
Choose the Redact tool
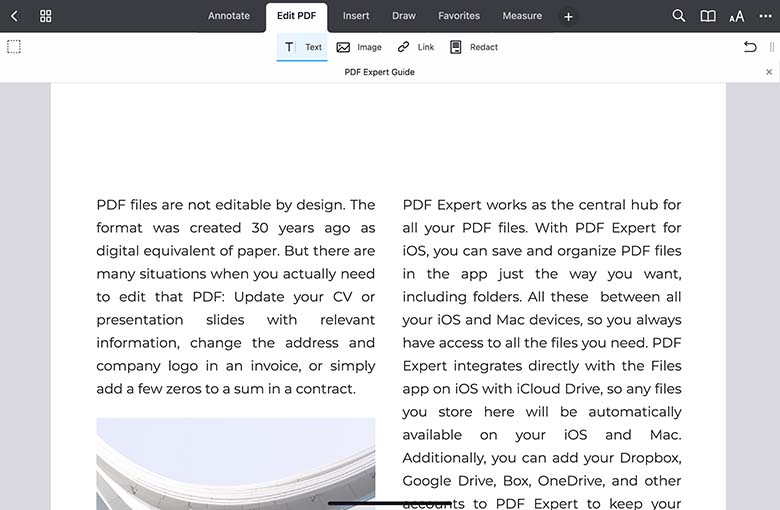(x=474, y=47)
